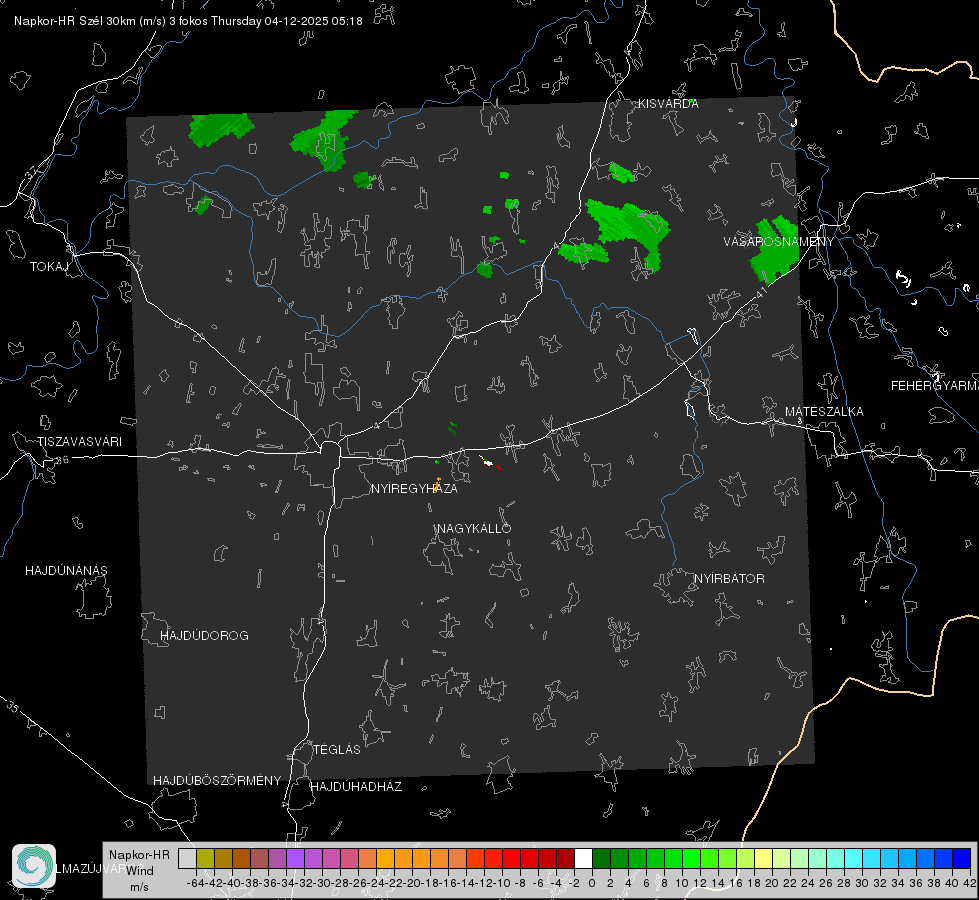Pick the cyan legend swatch between 28 and 30
Viewport: 979px width, 900px height.
854,858
